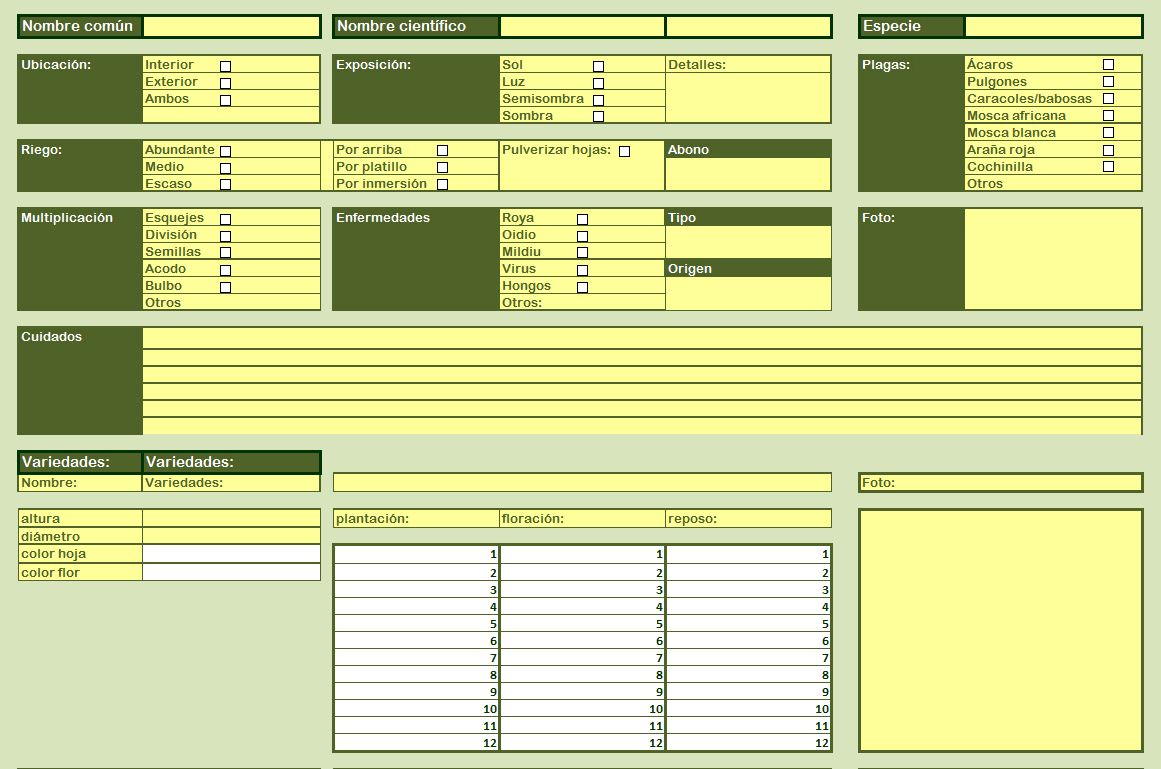Select the Ambos checkbox
Viewport: 1161px width, 769px height.
(226, 101)
